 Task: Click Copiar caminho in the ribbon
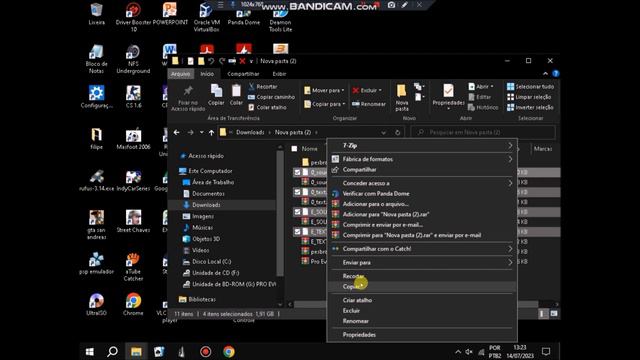coord(271,97)
